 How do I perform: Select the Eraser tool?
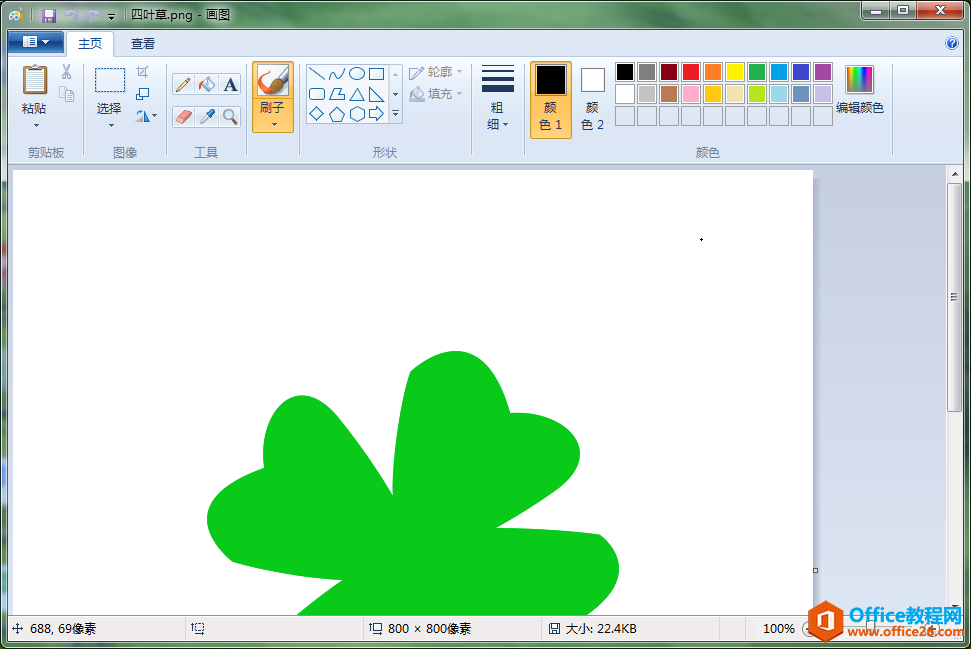click(183, 116)
